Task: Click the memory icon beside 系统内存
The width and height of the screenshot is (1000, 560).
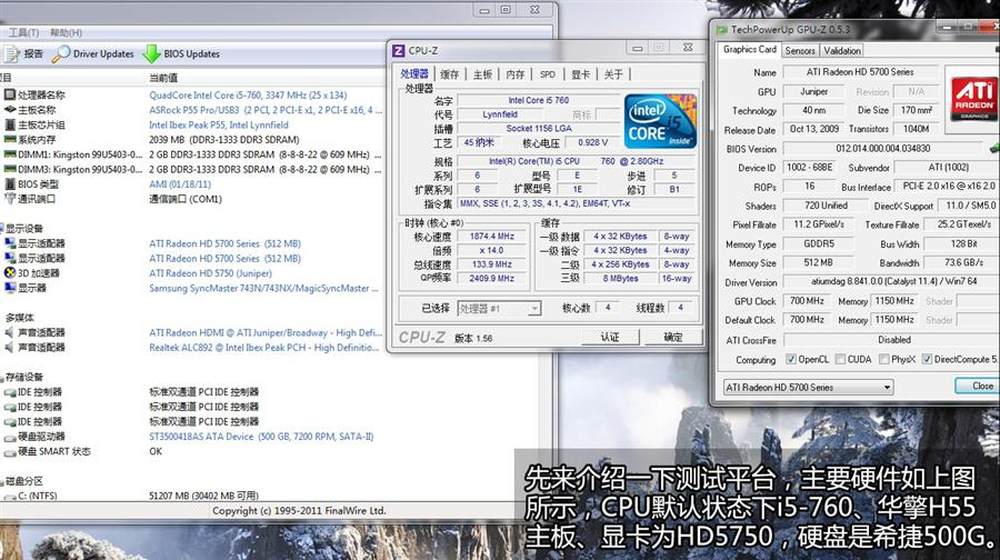Action: click(x=10, y=139)
